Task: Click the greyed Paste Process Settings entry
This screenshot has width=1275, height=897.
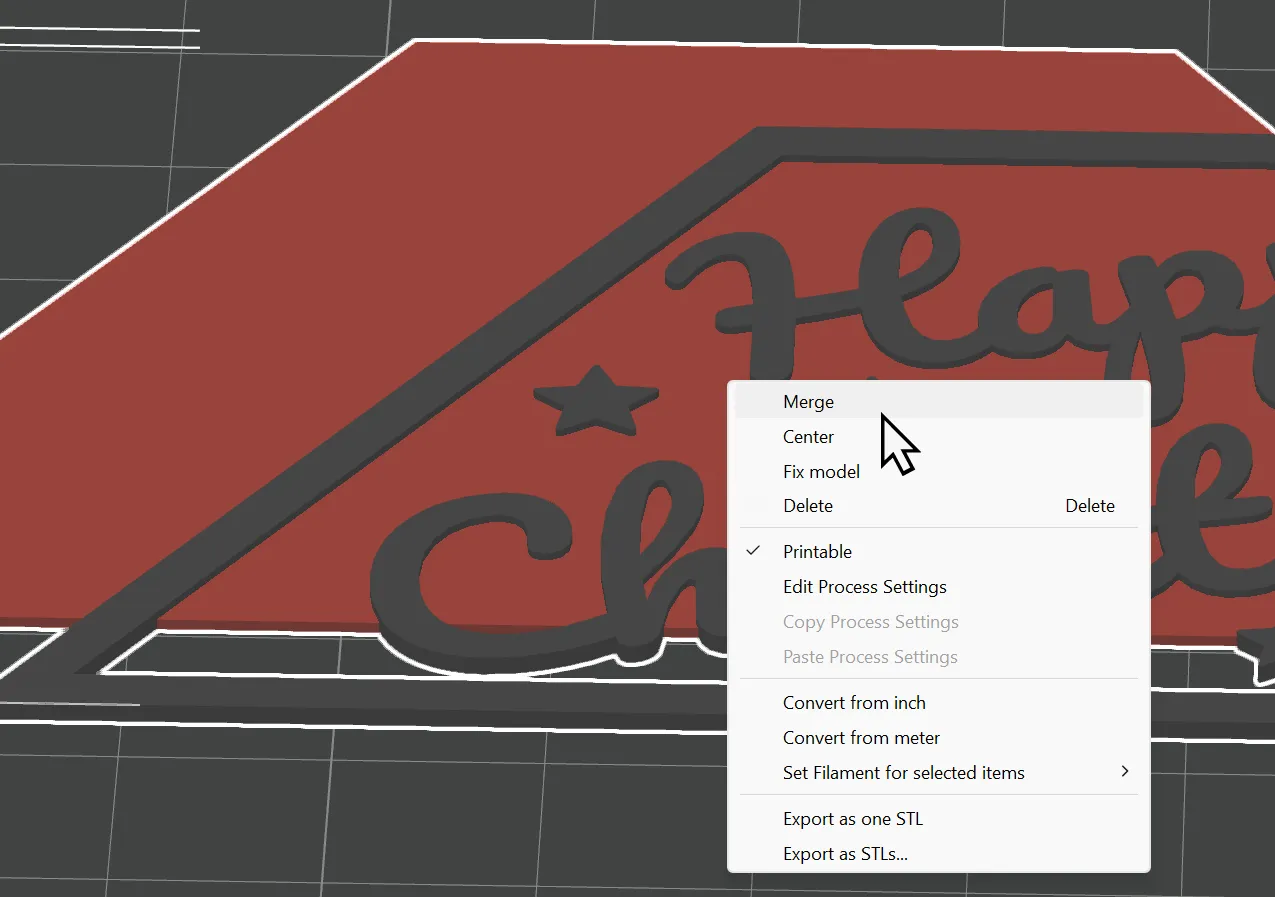Action: click(939, 657)
